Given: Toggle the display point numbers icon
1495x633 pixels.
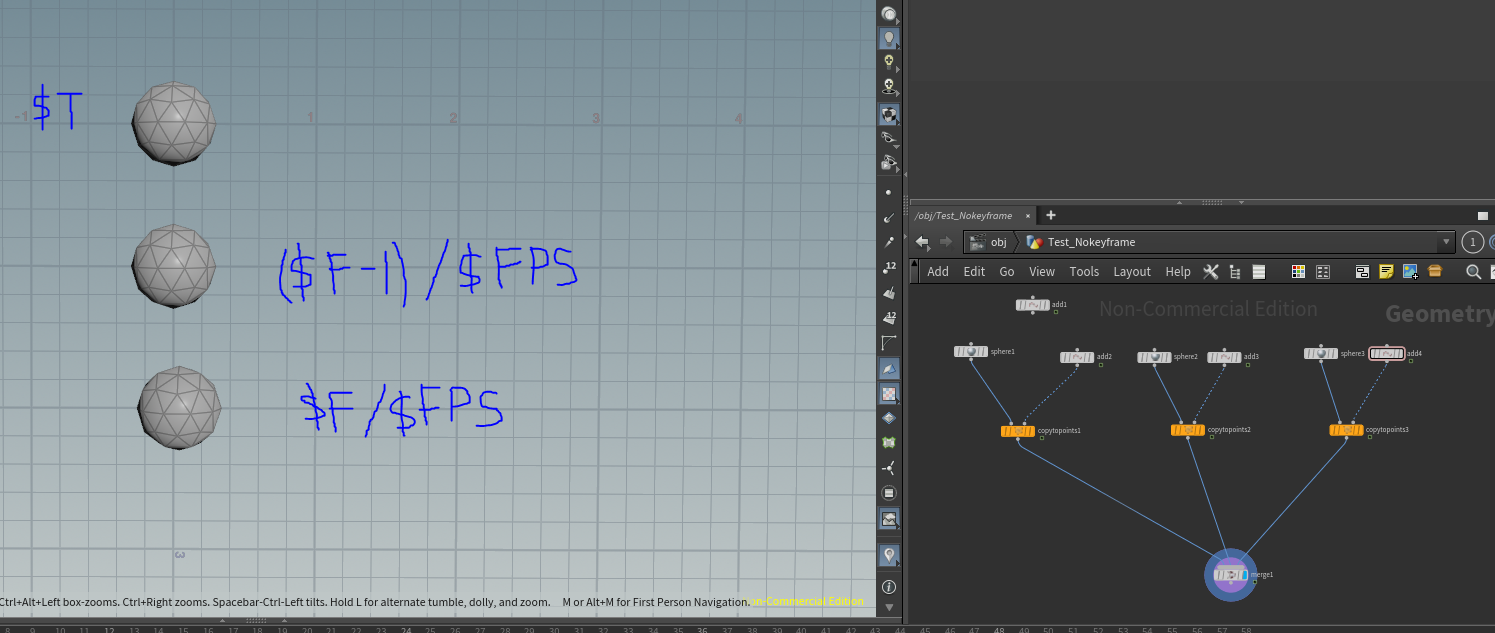Looking at the screenshot, I should tap(889, 267).
